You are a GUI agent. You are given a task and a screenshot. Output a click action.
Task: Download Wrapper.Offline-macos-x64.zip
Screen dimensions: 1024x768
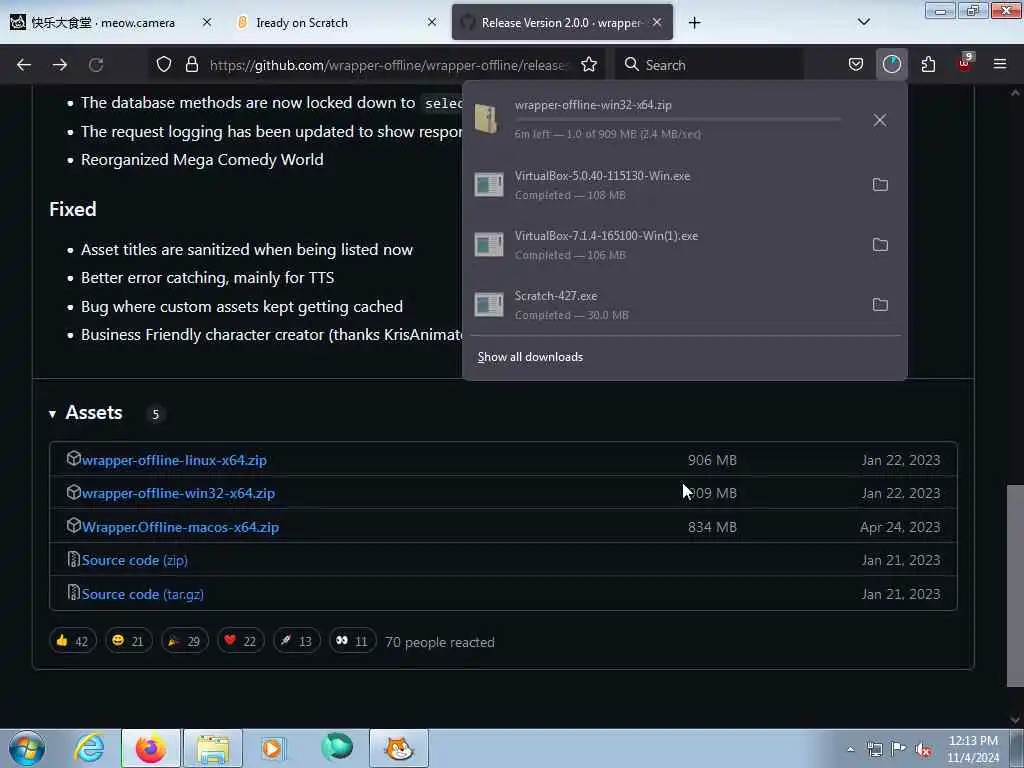tap(180, 527)
